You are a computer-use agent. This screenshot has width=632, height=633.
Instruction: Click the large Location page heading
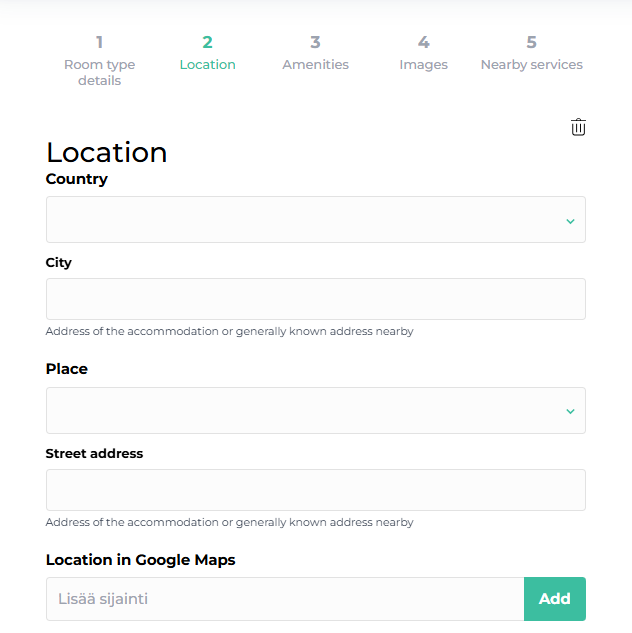point(107,152)
